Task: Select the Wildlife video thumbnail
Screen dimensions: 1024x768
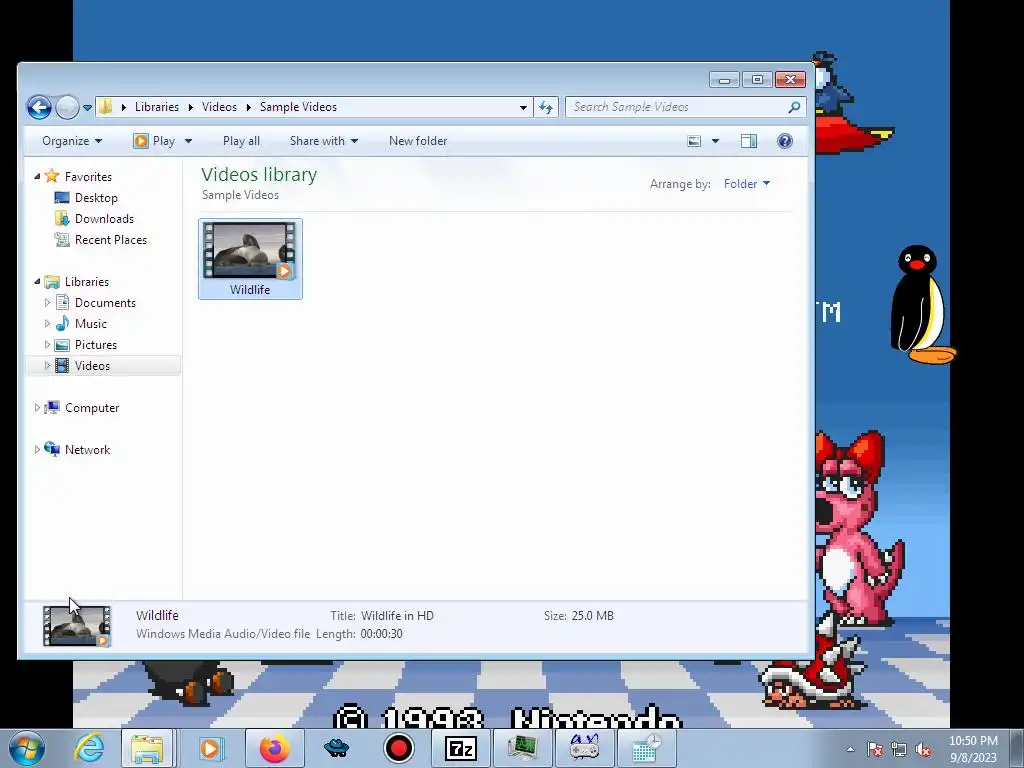Action: [x=249, y=249]
